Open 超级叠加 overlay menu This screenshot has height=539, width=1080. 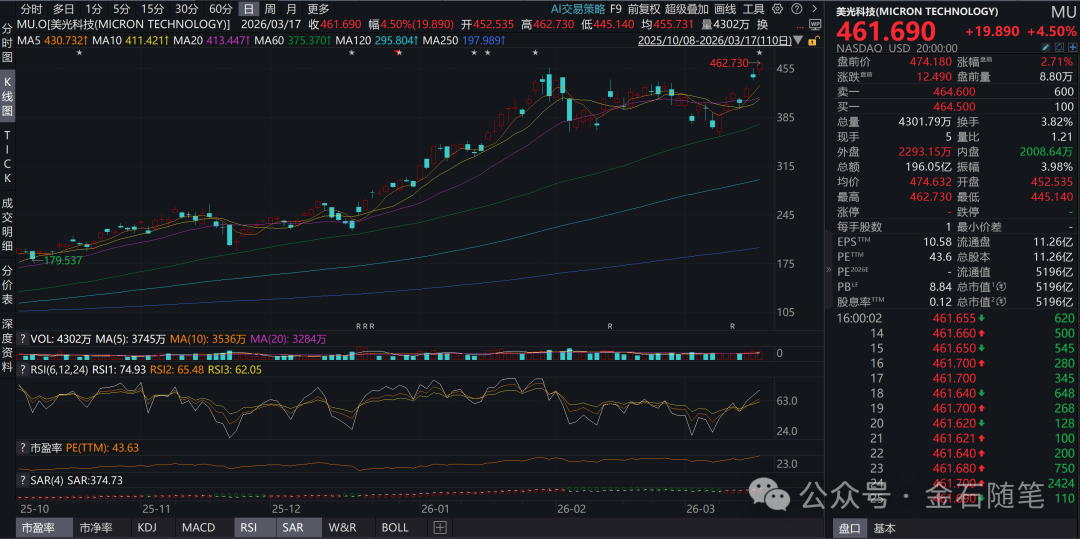tap(687, 9)
